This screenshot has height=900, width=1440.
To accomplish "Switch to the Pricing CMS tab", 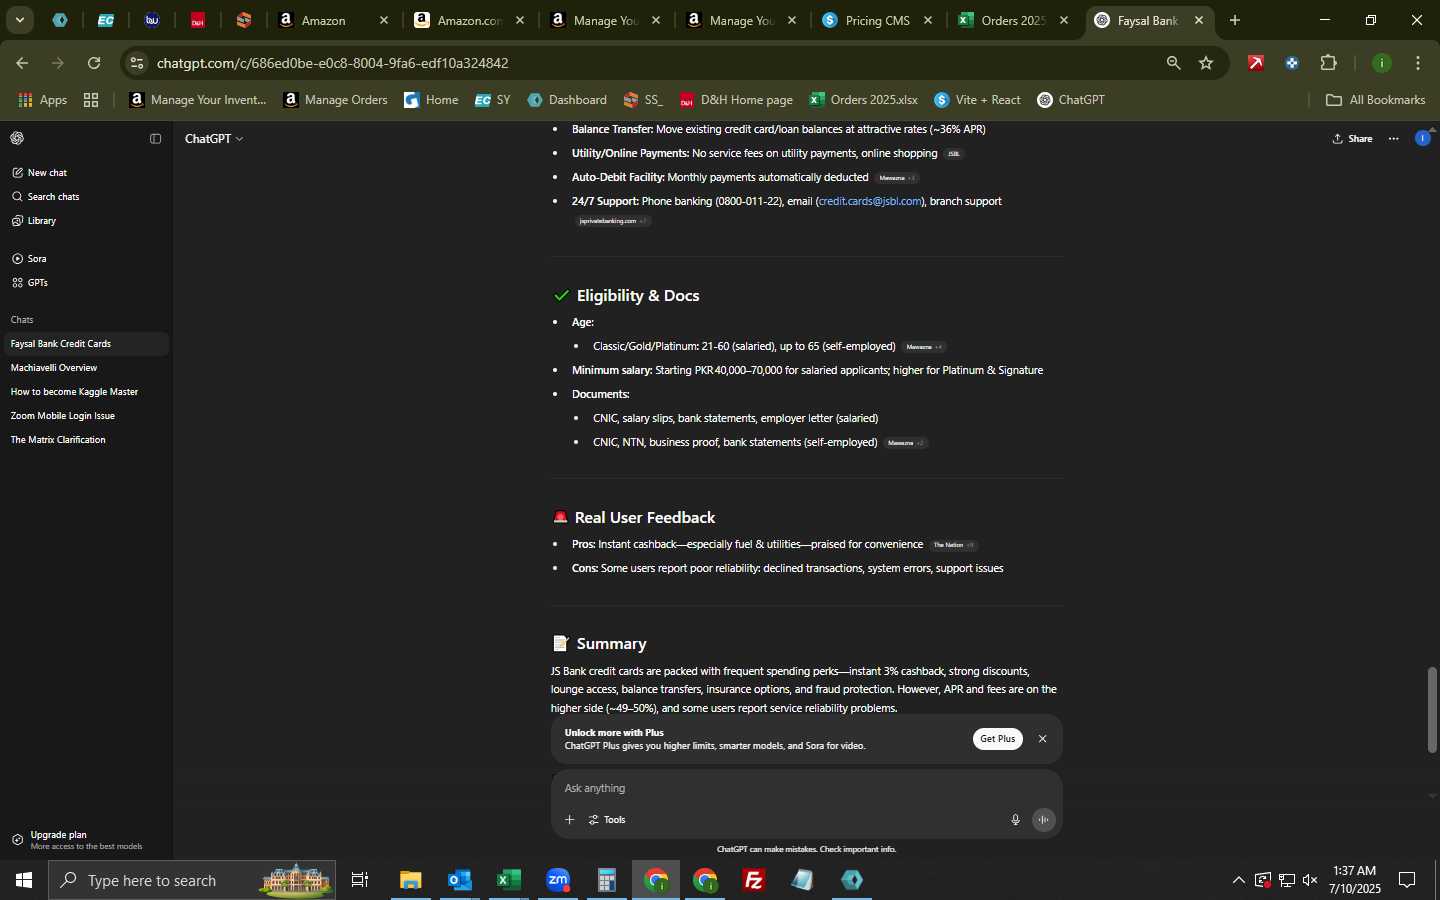I will [x=878, y=20].
